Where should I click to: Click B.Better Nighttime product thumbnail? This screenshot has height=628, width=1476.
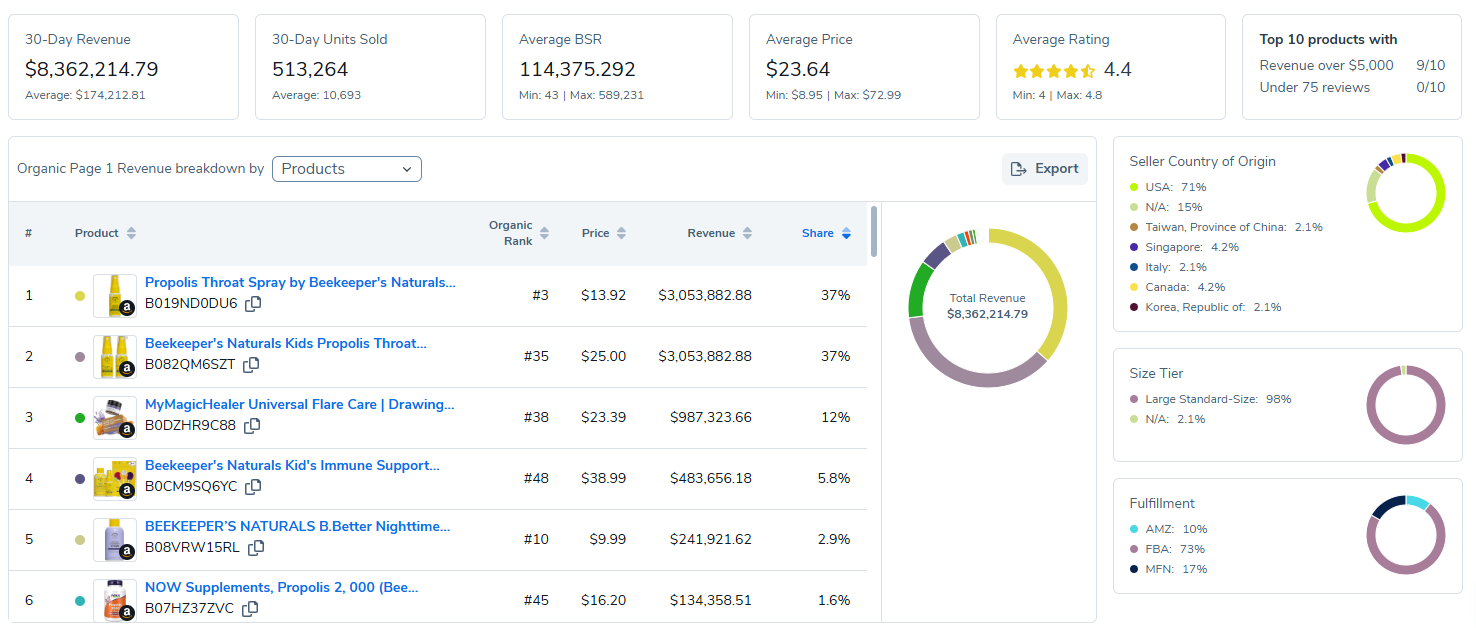point(115,540)
